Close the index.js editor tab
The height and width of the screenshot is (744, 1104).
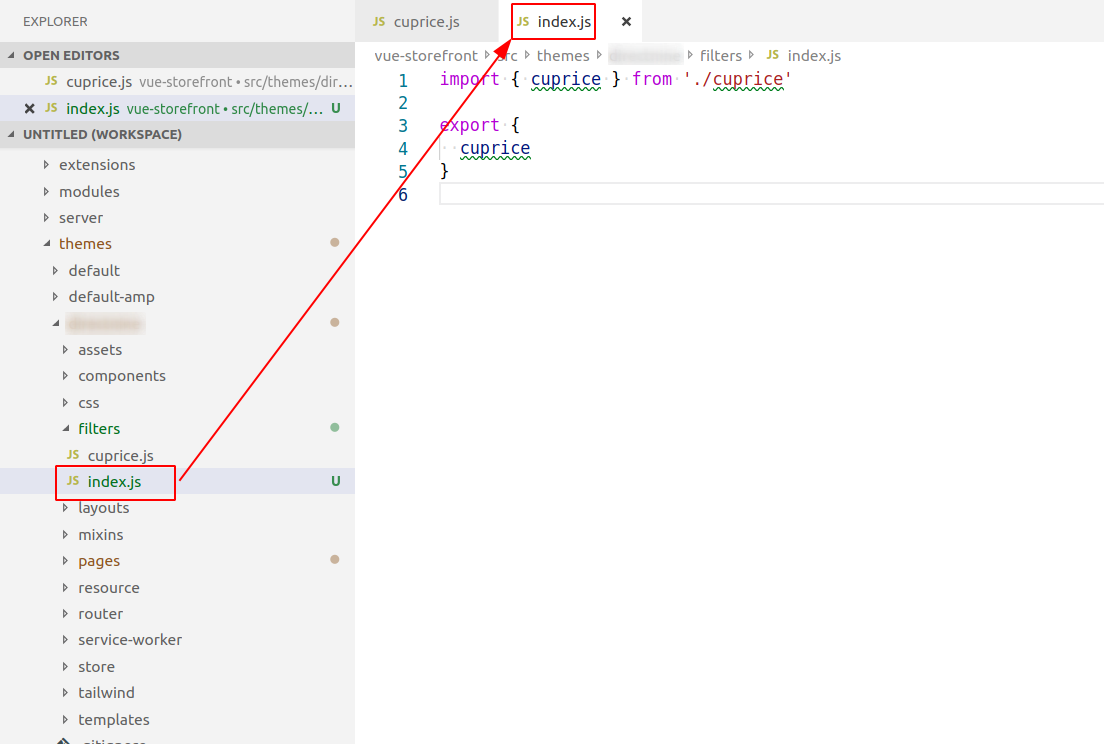point(626,21)
